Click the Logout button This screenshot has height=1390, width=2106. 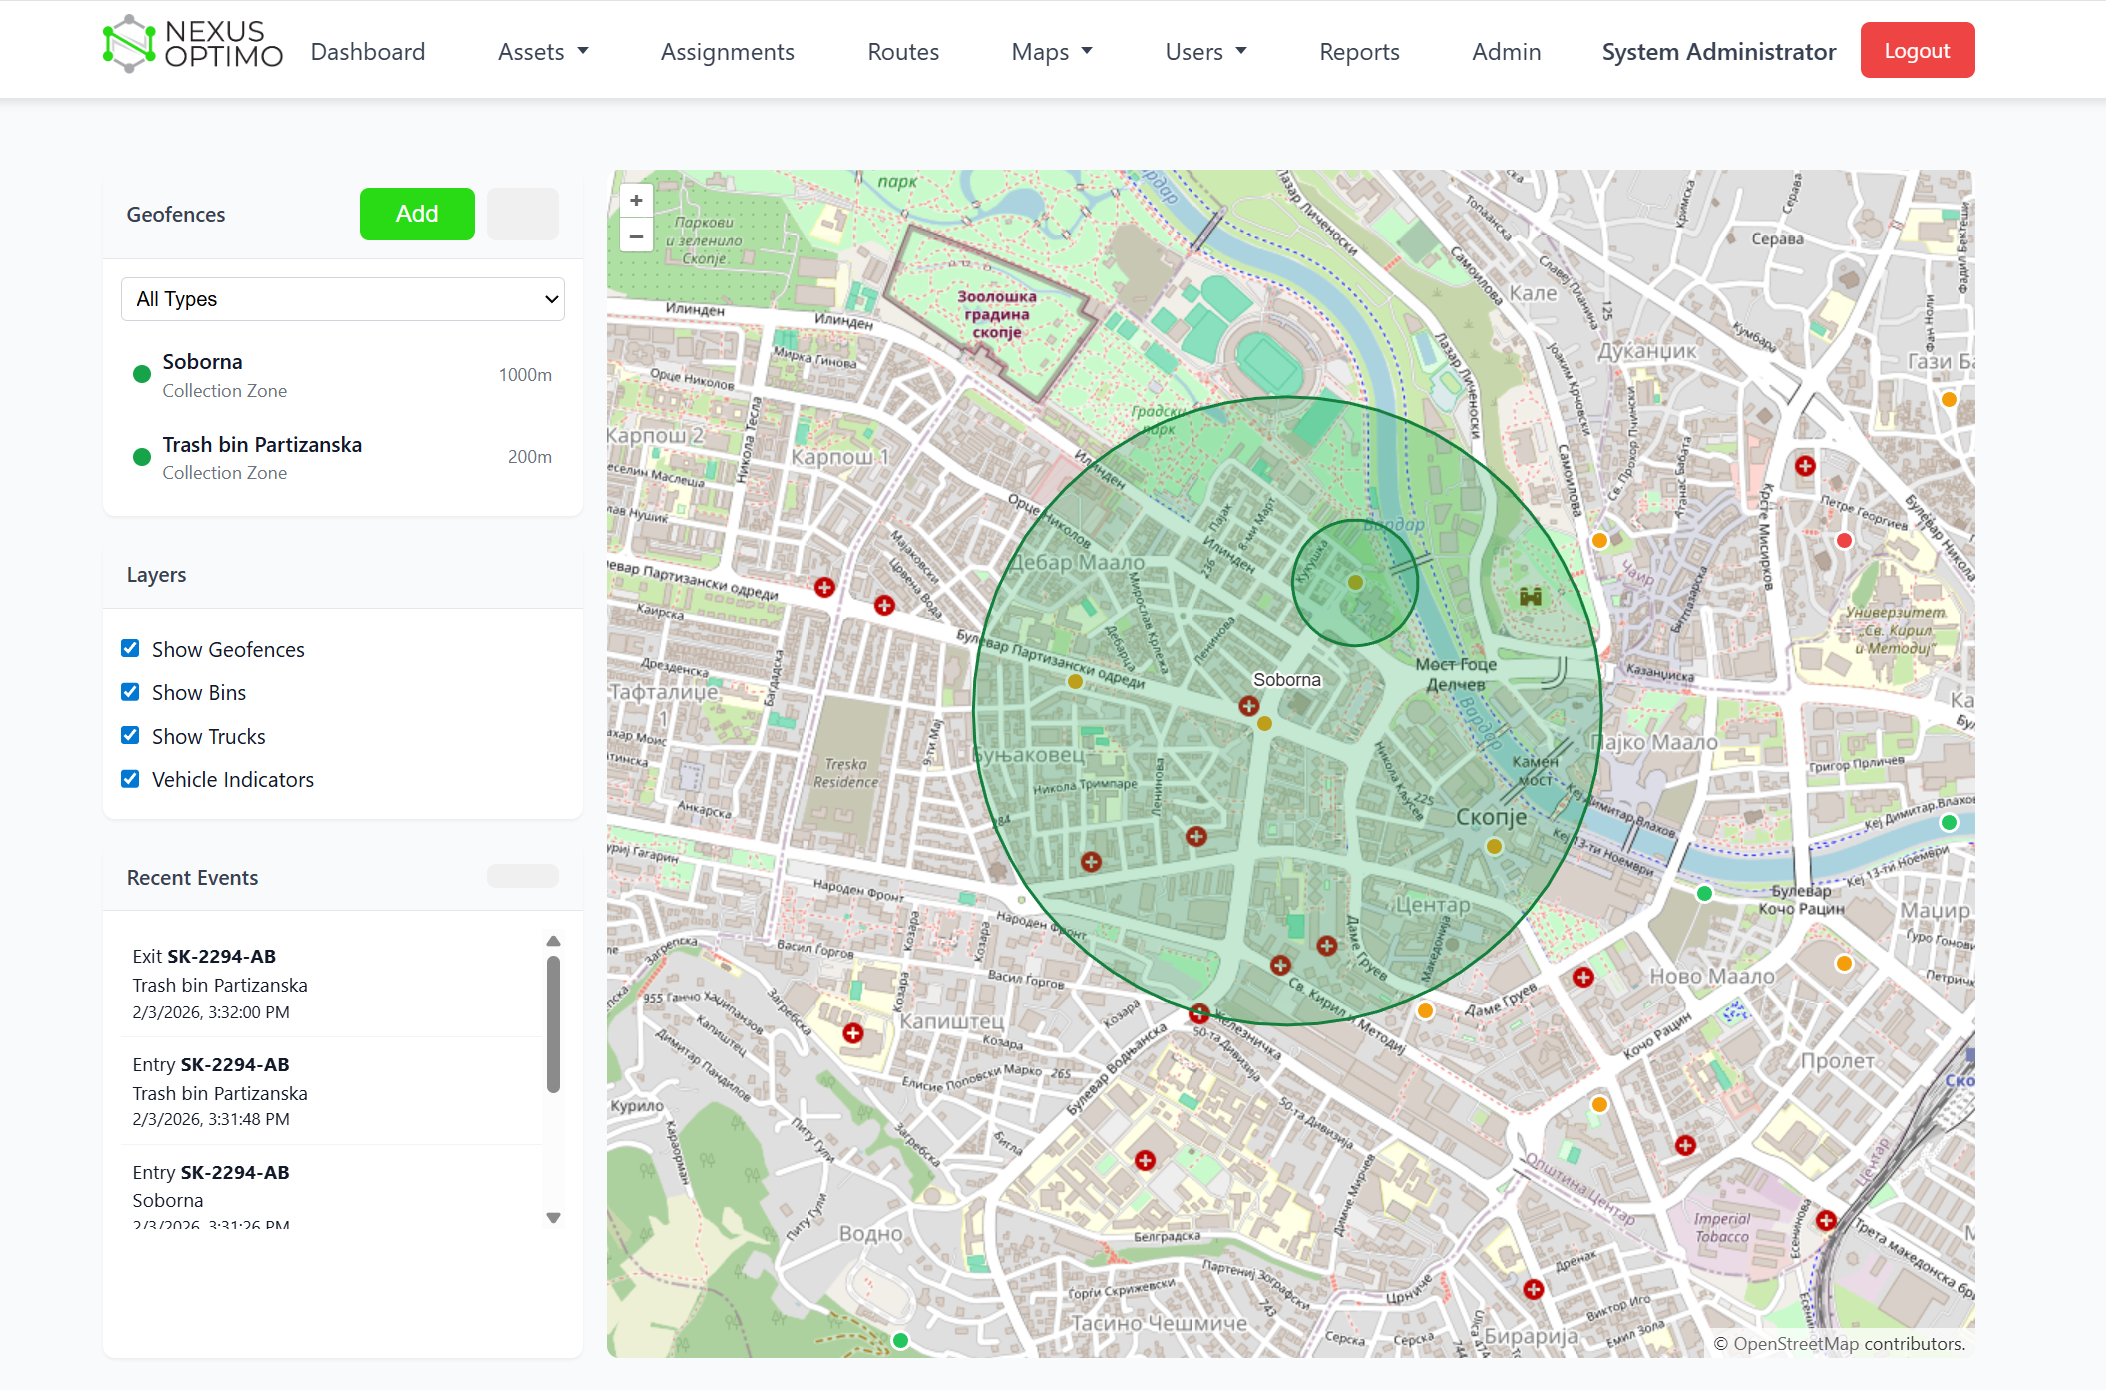click(1916, 49)
